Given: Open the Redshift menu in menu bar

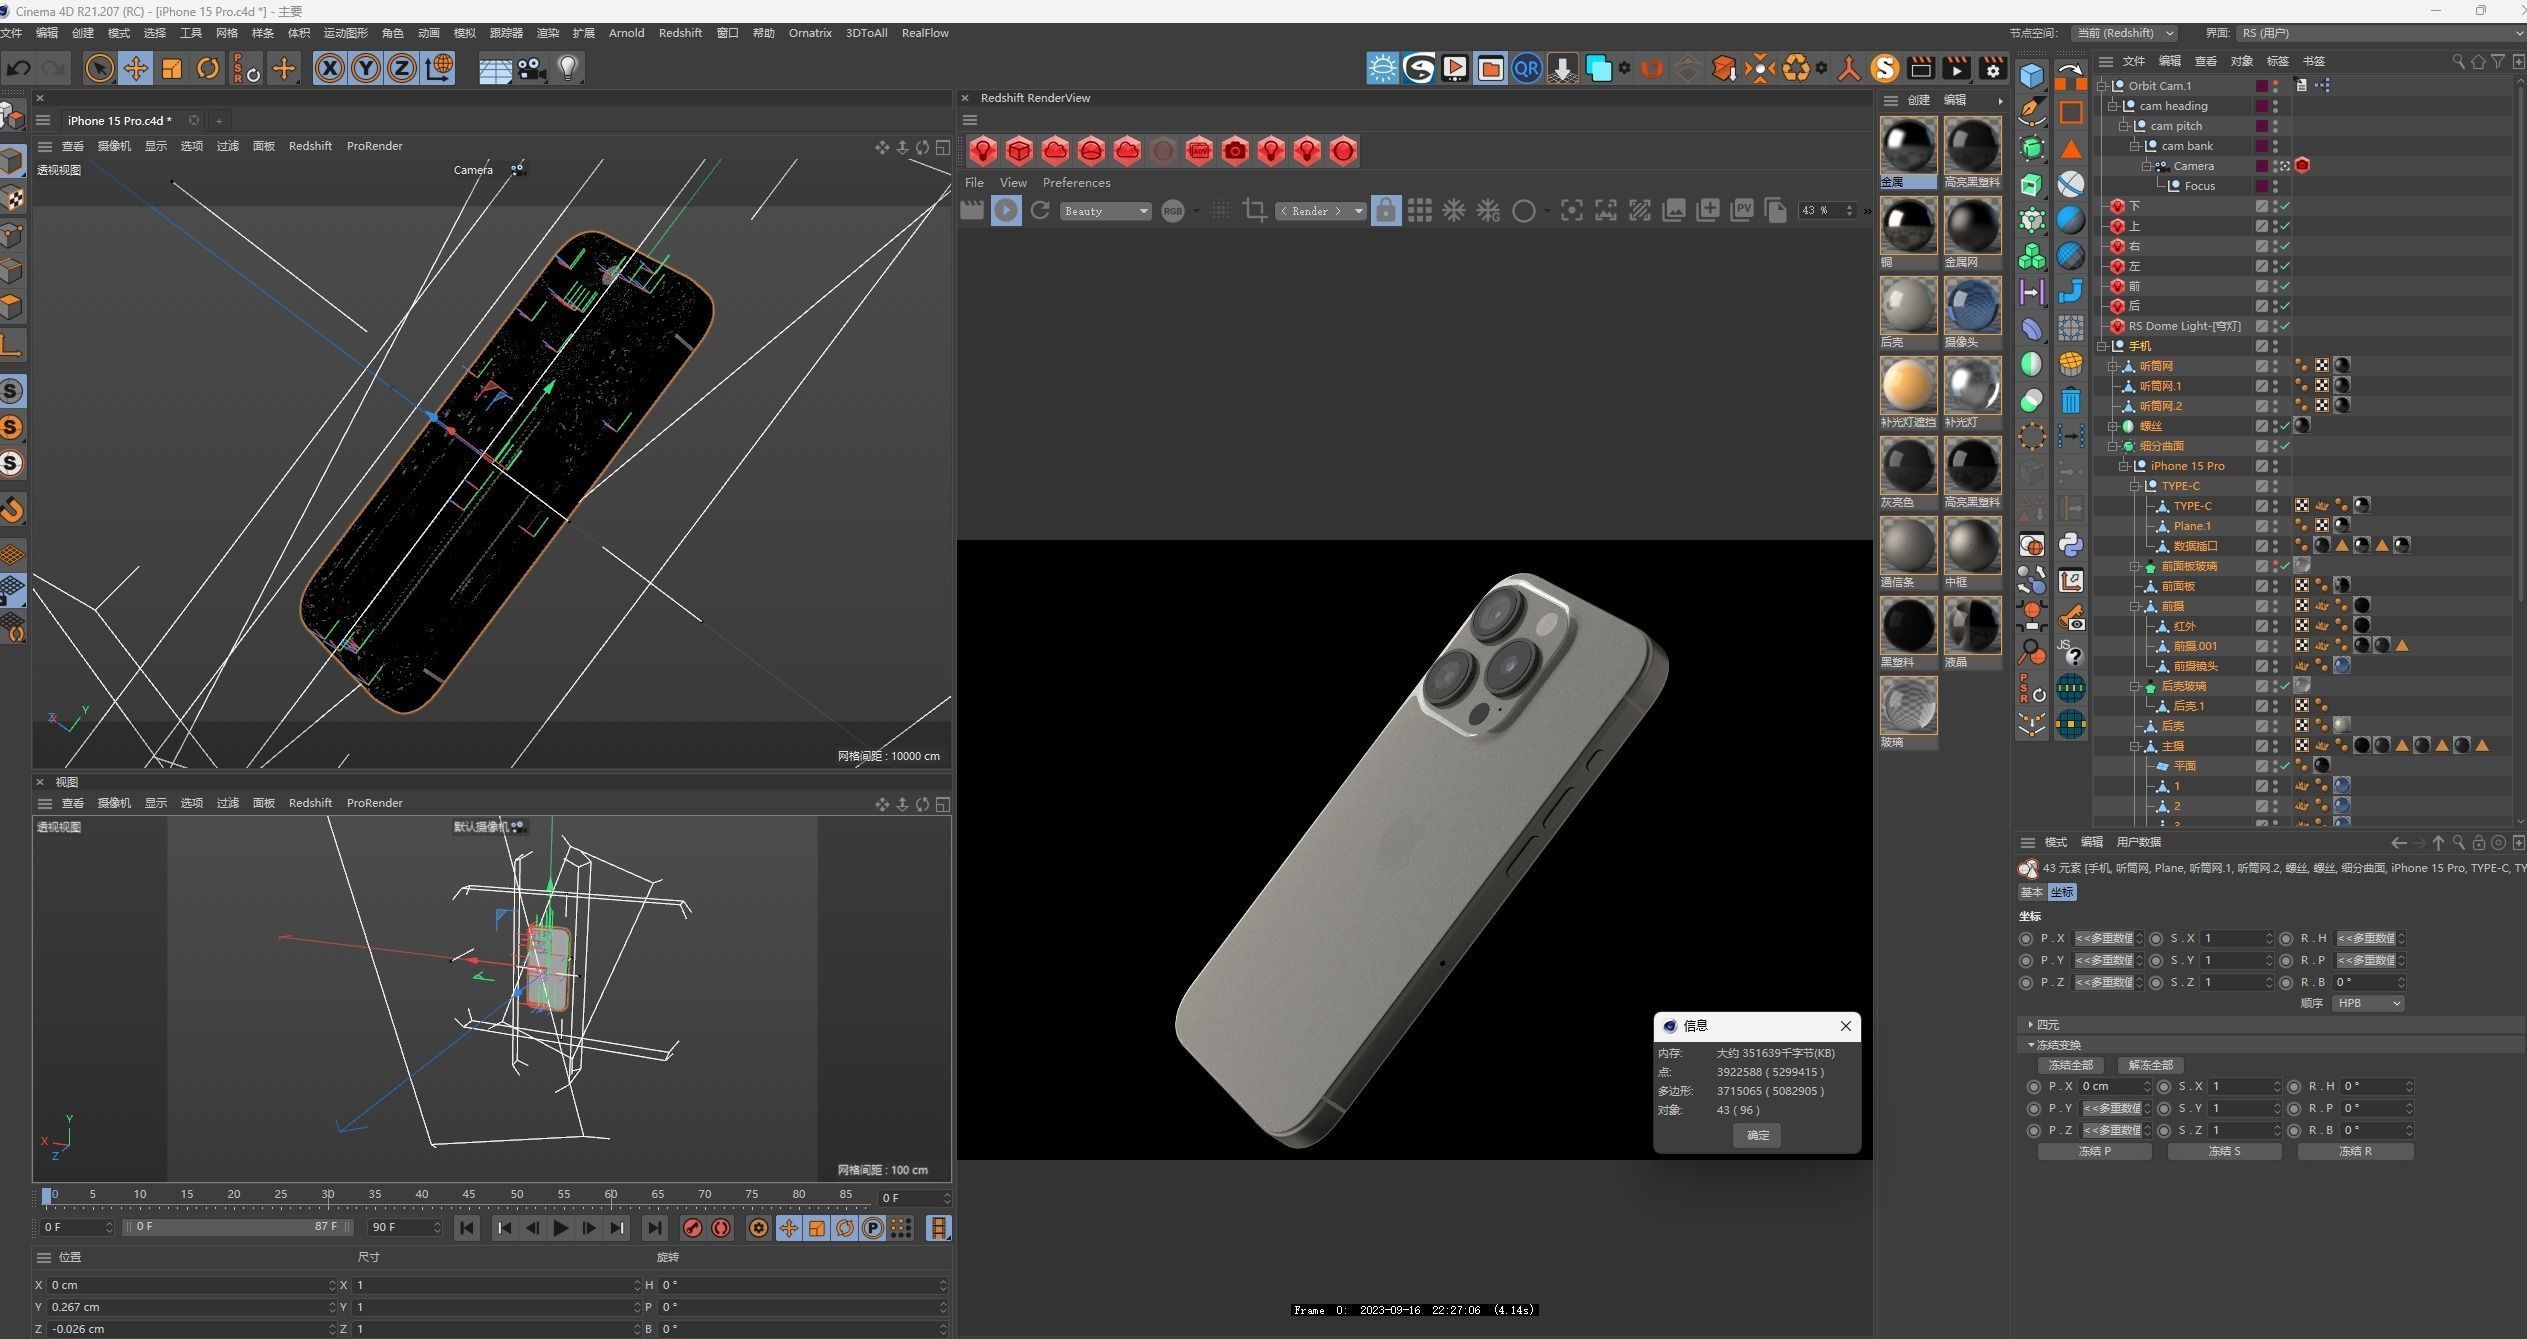Looking at the screenshot, I should pyautogui.click(x=680, y=33).
